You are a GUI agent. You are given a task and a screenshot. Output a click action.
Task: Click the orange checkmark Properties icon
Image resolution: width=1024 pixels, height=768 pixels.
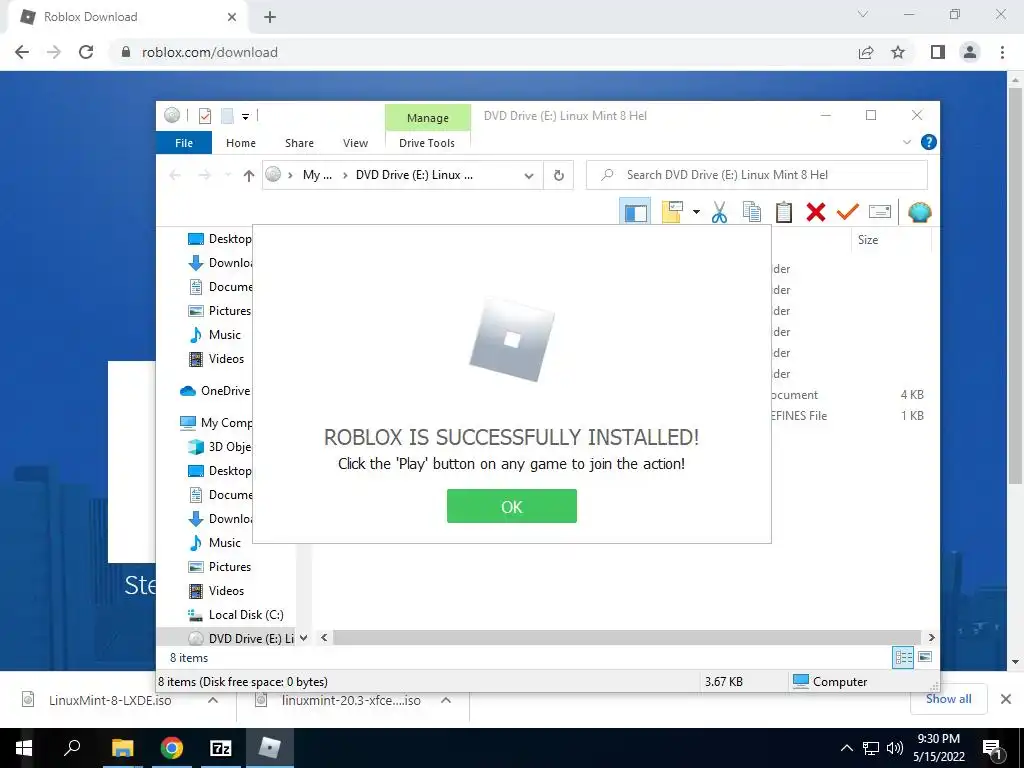pos(848,212)
